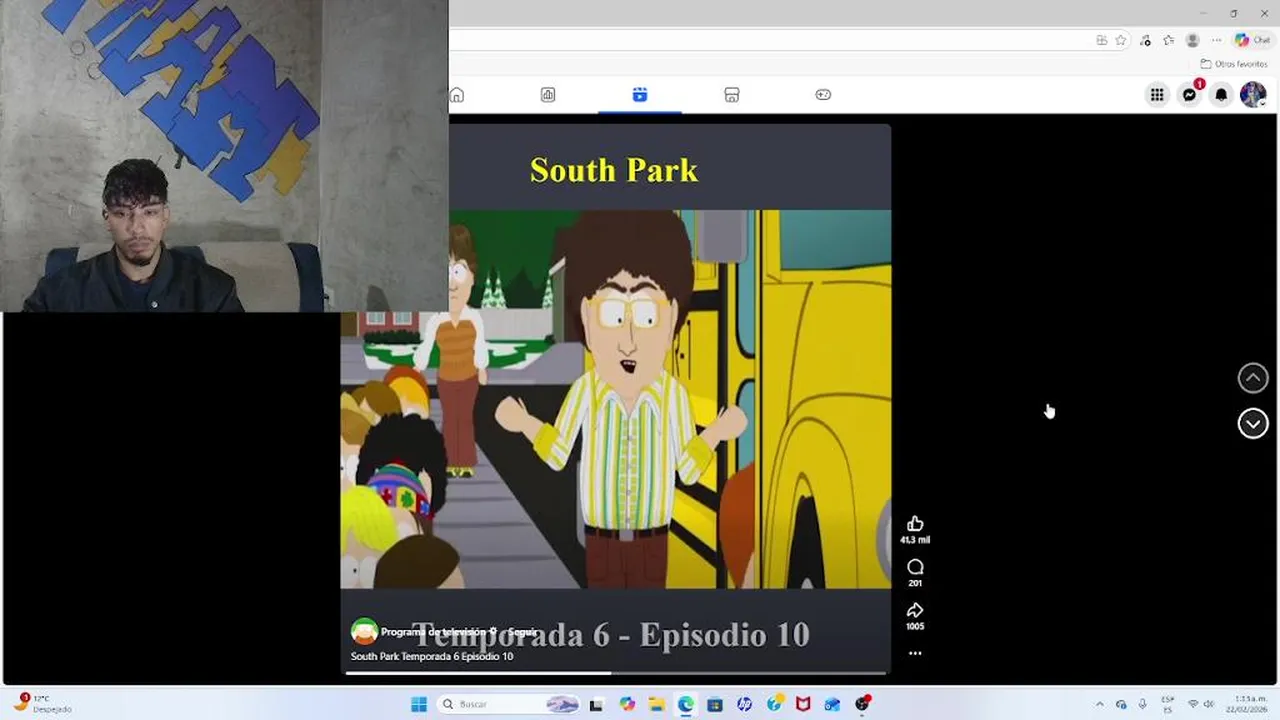Open the reel more options (three dots)
The height and width of the screenshot is (720, 1280).
click(915, 653)
